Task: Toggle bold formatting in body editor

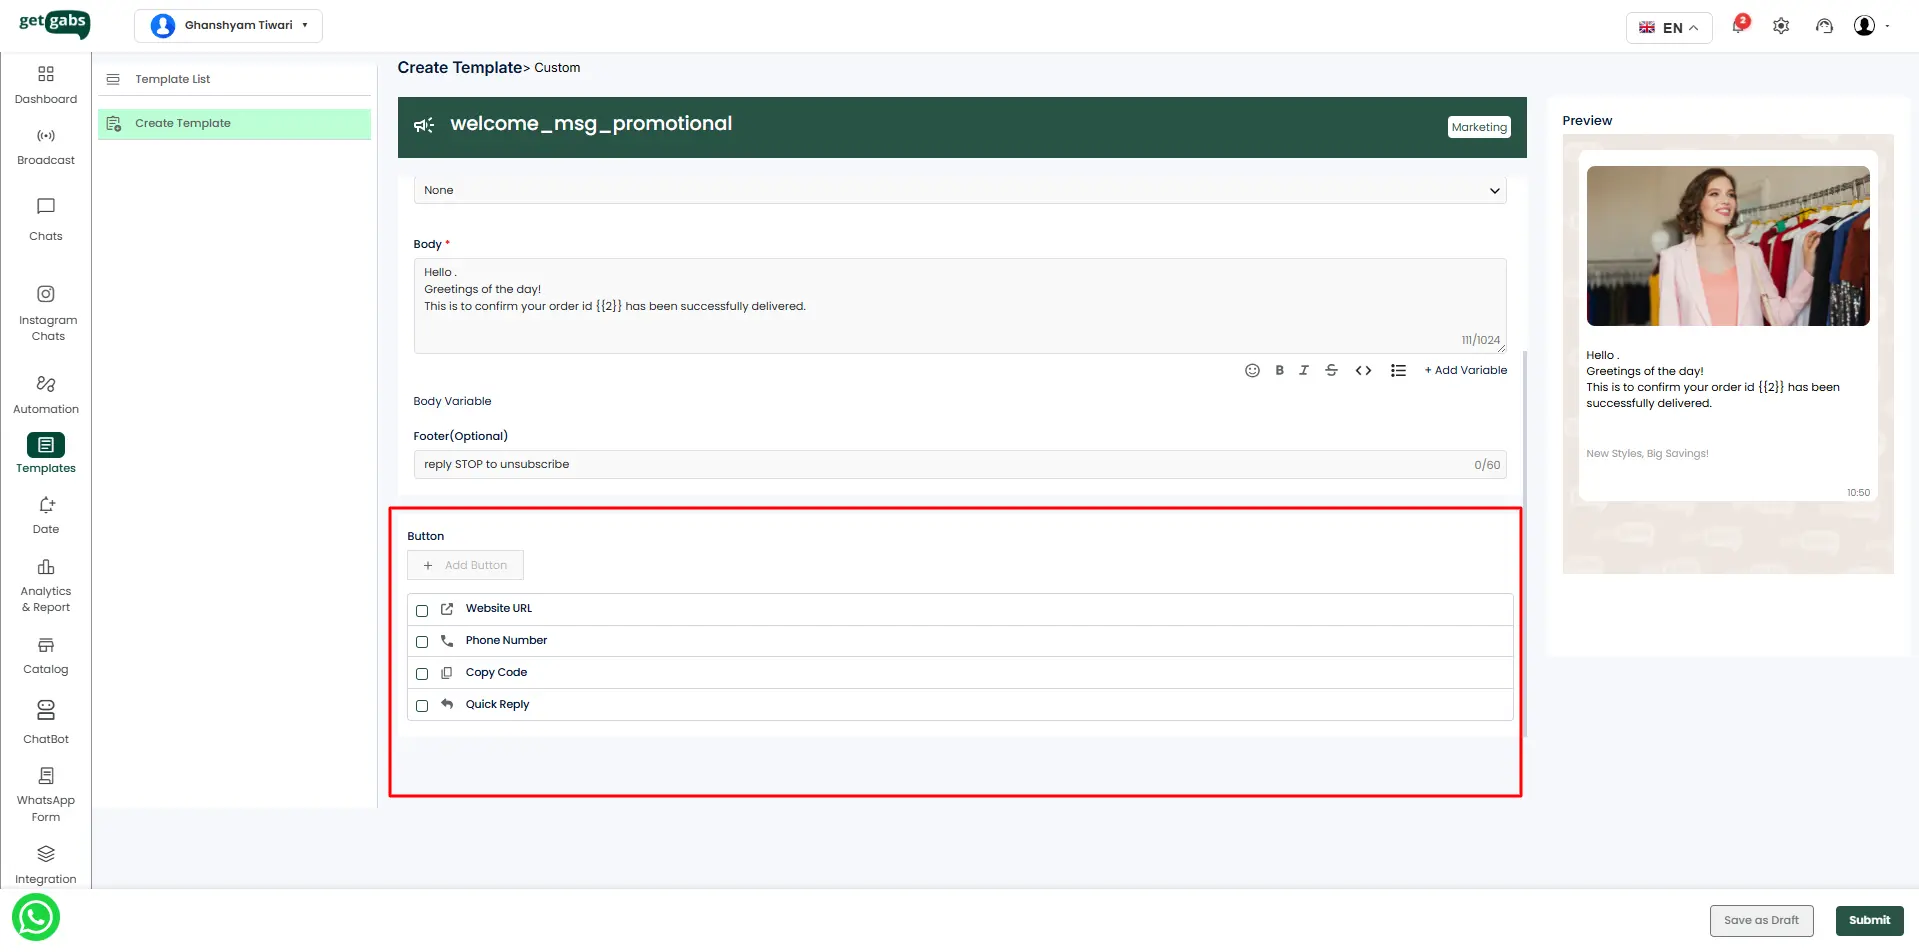Action: coord(1279,370)
